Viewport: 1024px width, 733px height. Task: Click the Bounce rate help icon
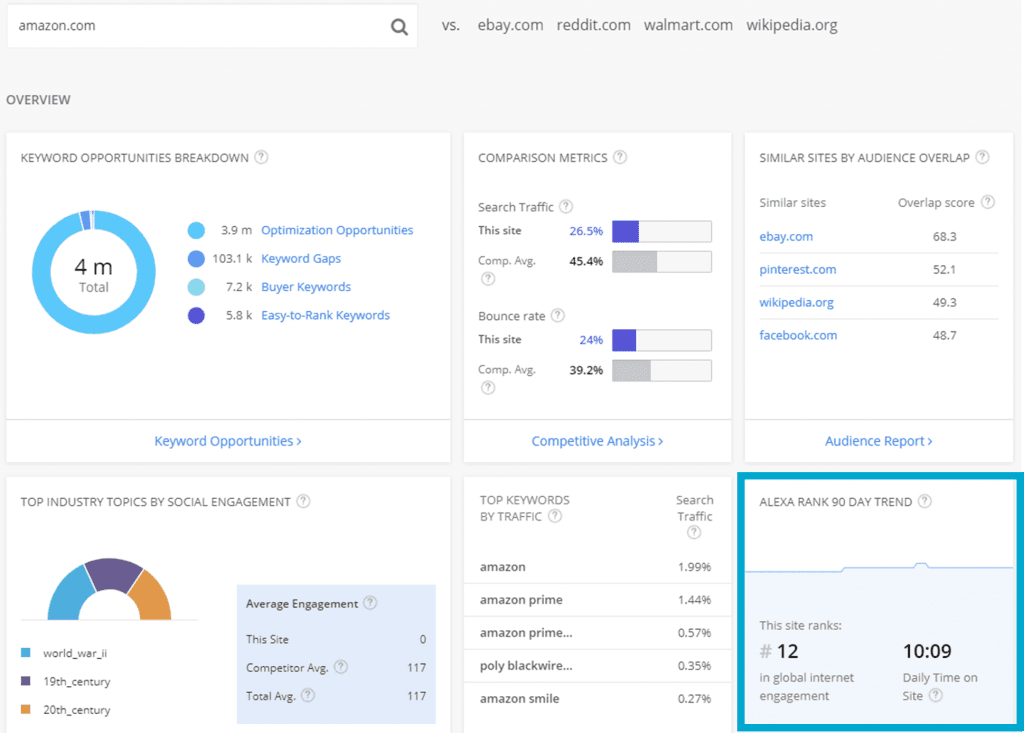pos(558,316)
